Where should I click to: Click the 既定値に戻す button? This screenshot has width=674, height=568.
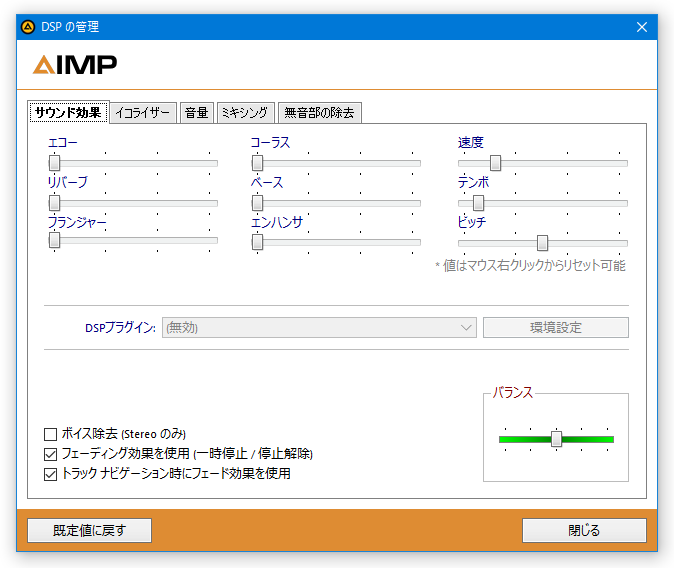point(89,531)
